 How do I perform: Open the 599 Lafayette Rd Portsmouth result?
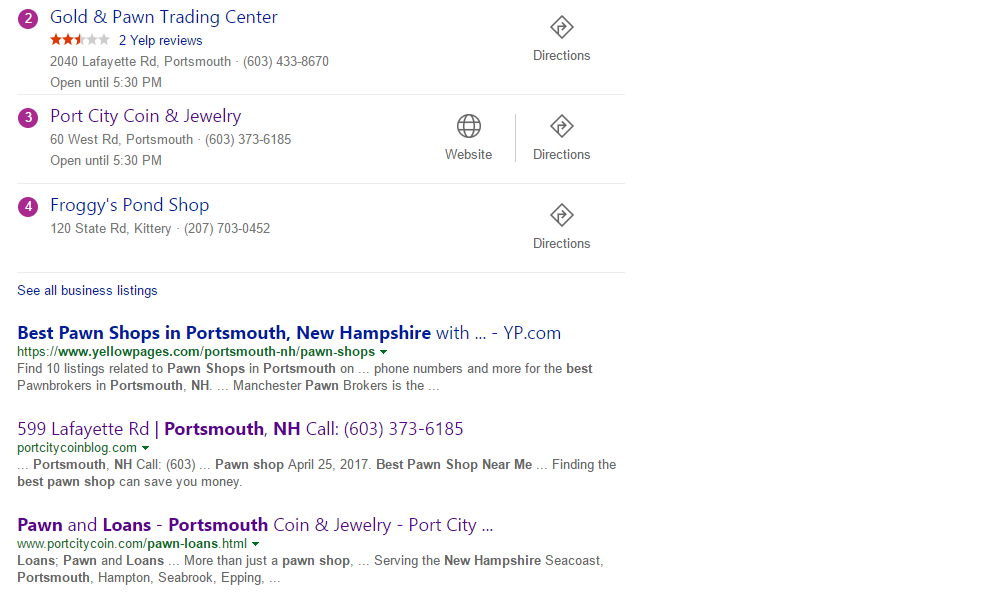(240, 429)
